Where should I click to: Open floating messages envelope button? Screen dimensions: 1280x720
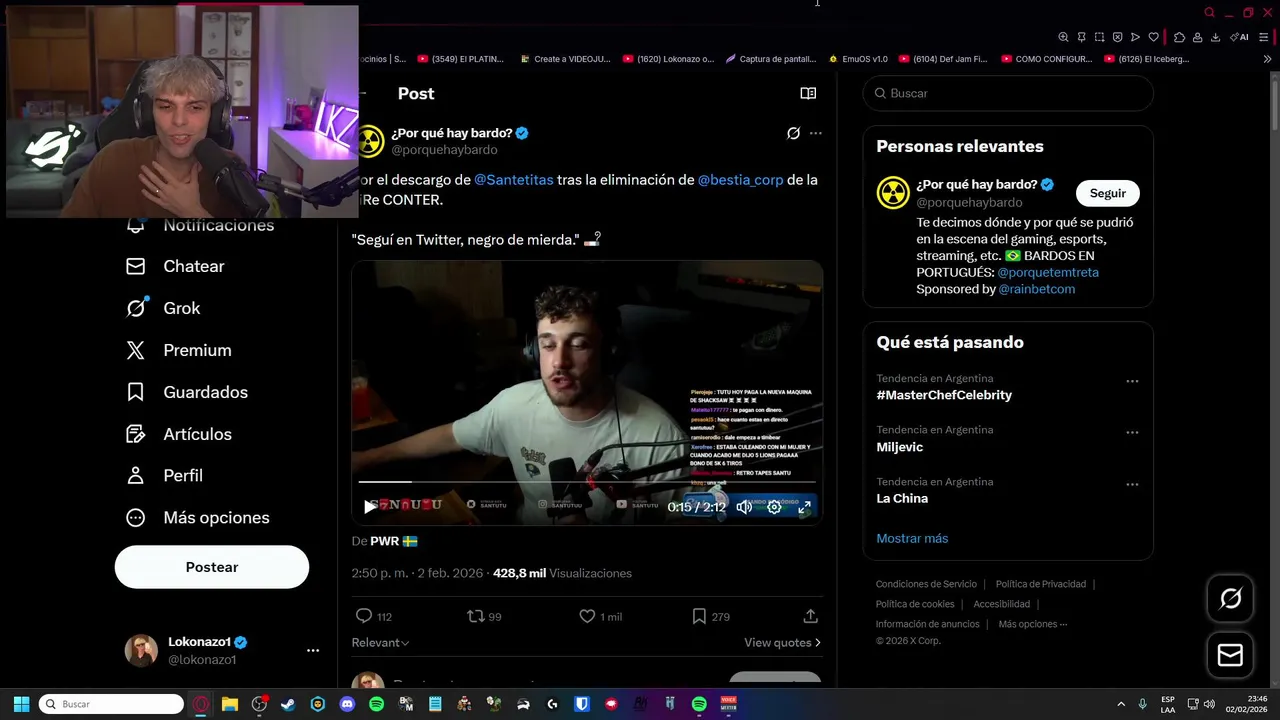point(1230,655)
